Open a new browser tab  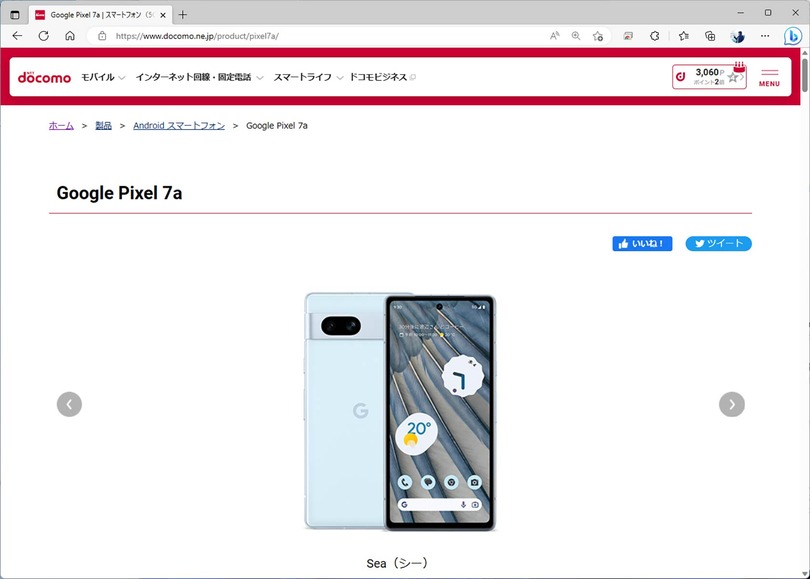[182, 14]
